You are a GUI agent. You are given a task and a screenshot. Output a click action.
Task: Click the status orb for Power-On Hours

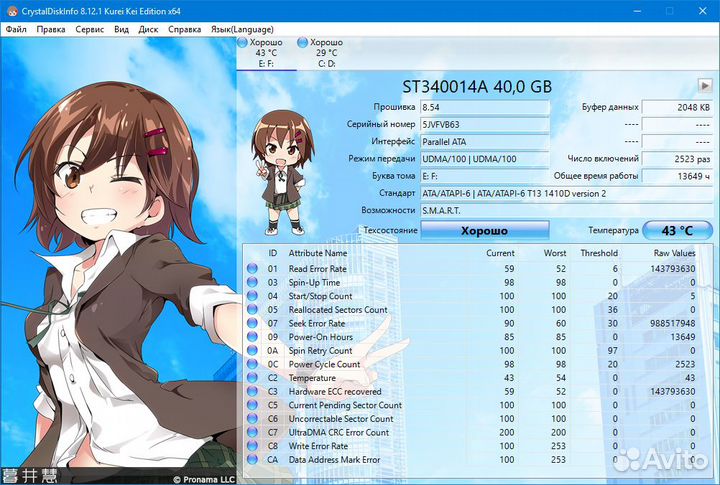[x=252, y=337]
